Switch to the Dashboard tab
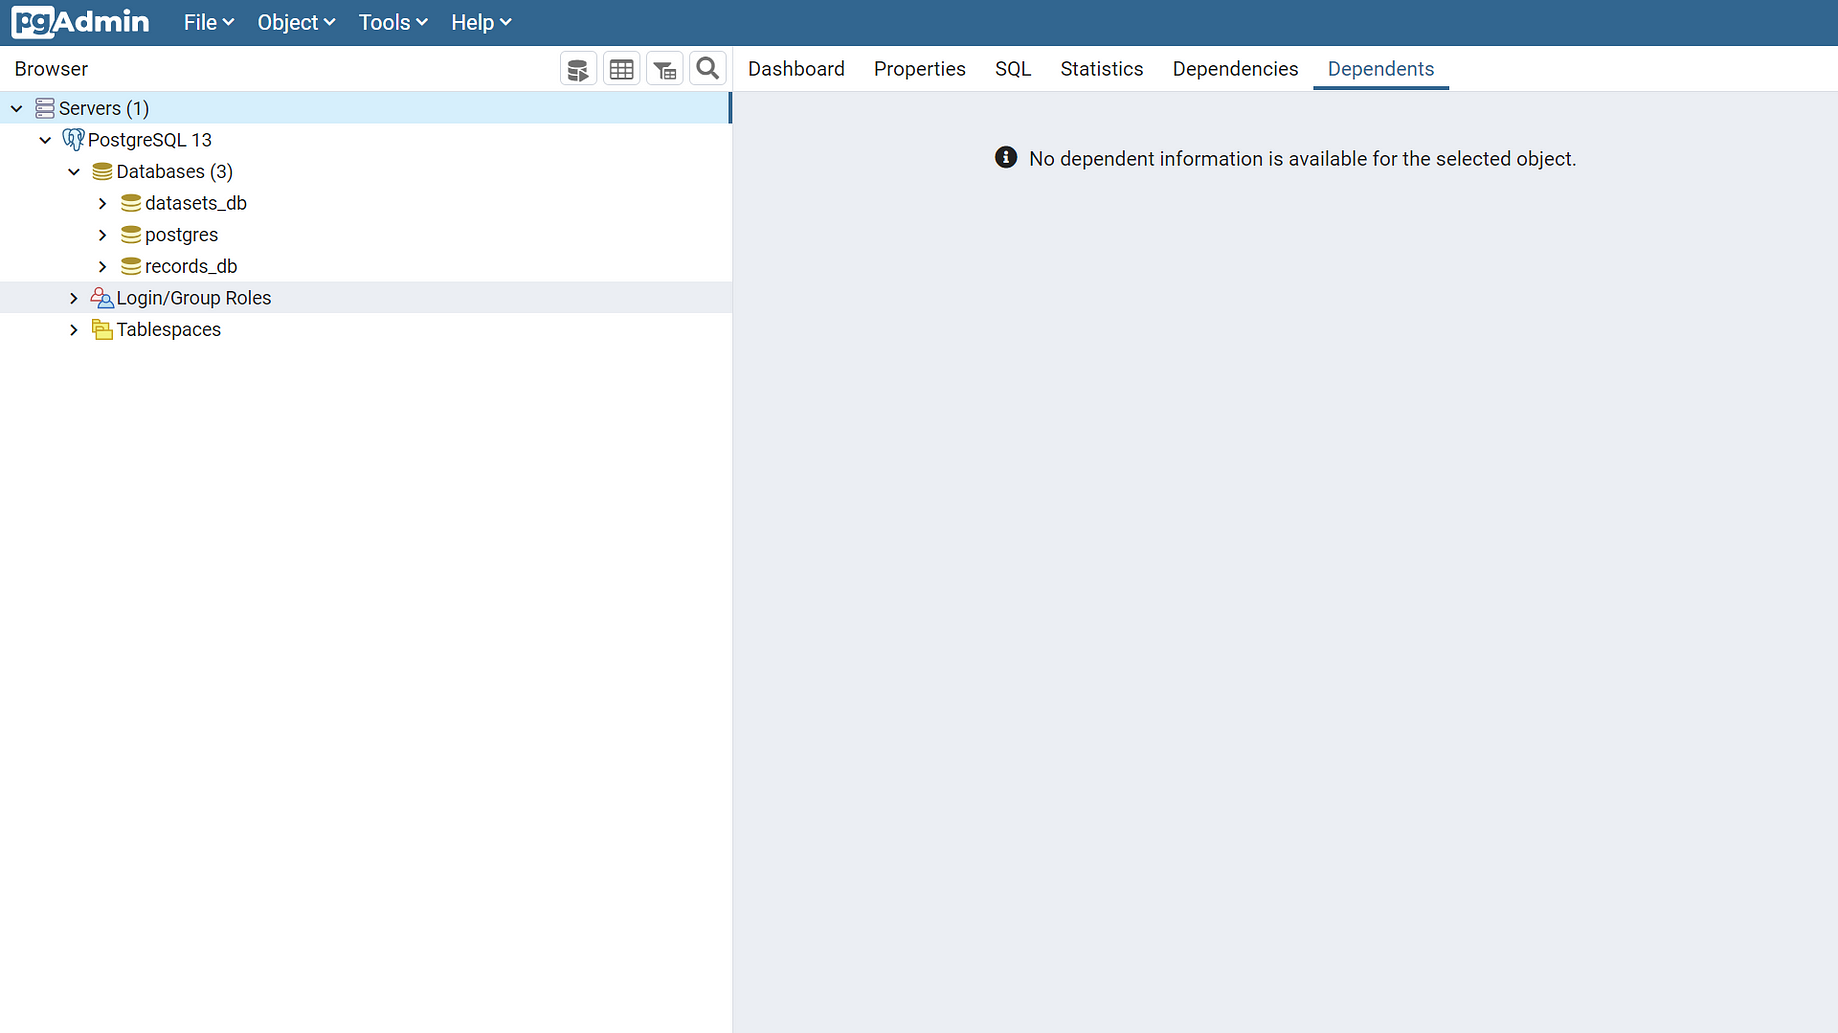1838x1033 pixels. (x=796, y=69)
